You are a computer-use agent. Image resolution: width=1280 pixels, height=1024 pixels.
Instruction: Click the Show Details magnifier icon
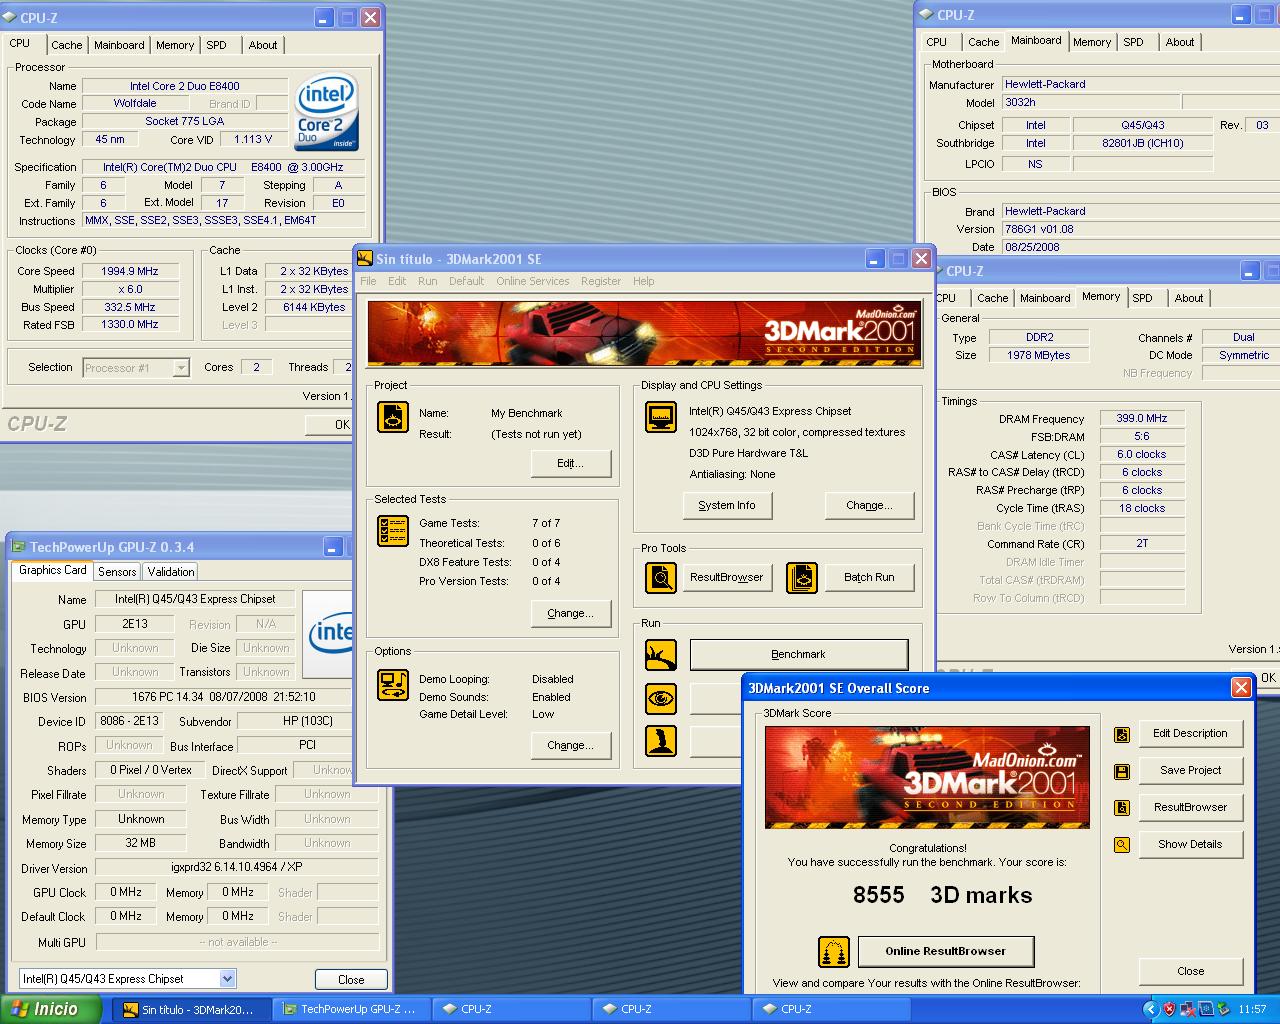coord(1122,845)
